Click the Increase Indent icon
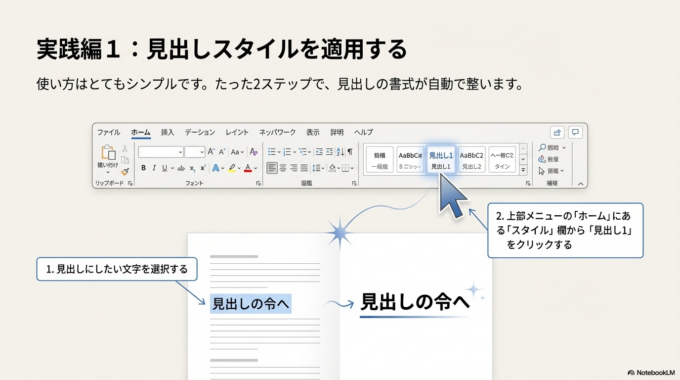680x380 pixels. coord(329,151)
